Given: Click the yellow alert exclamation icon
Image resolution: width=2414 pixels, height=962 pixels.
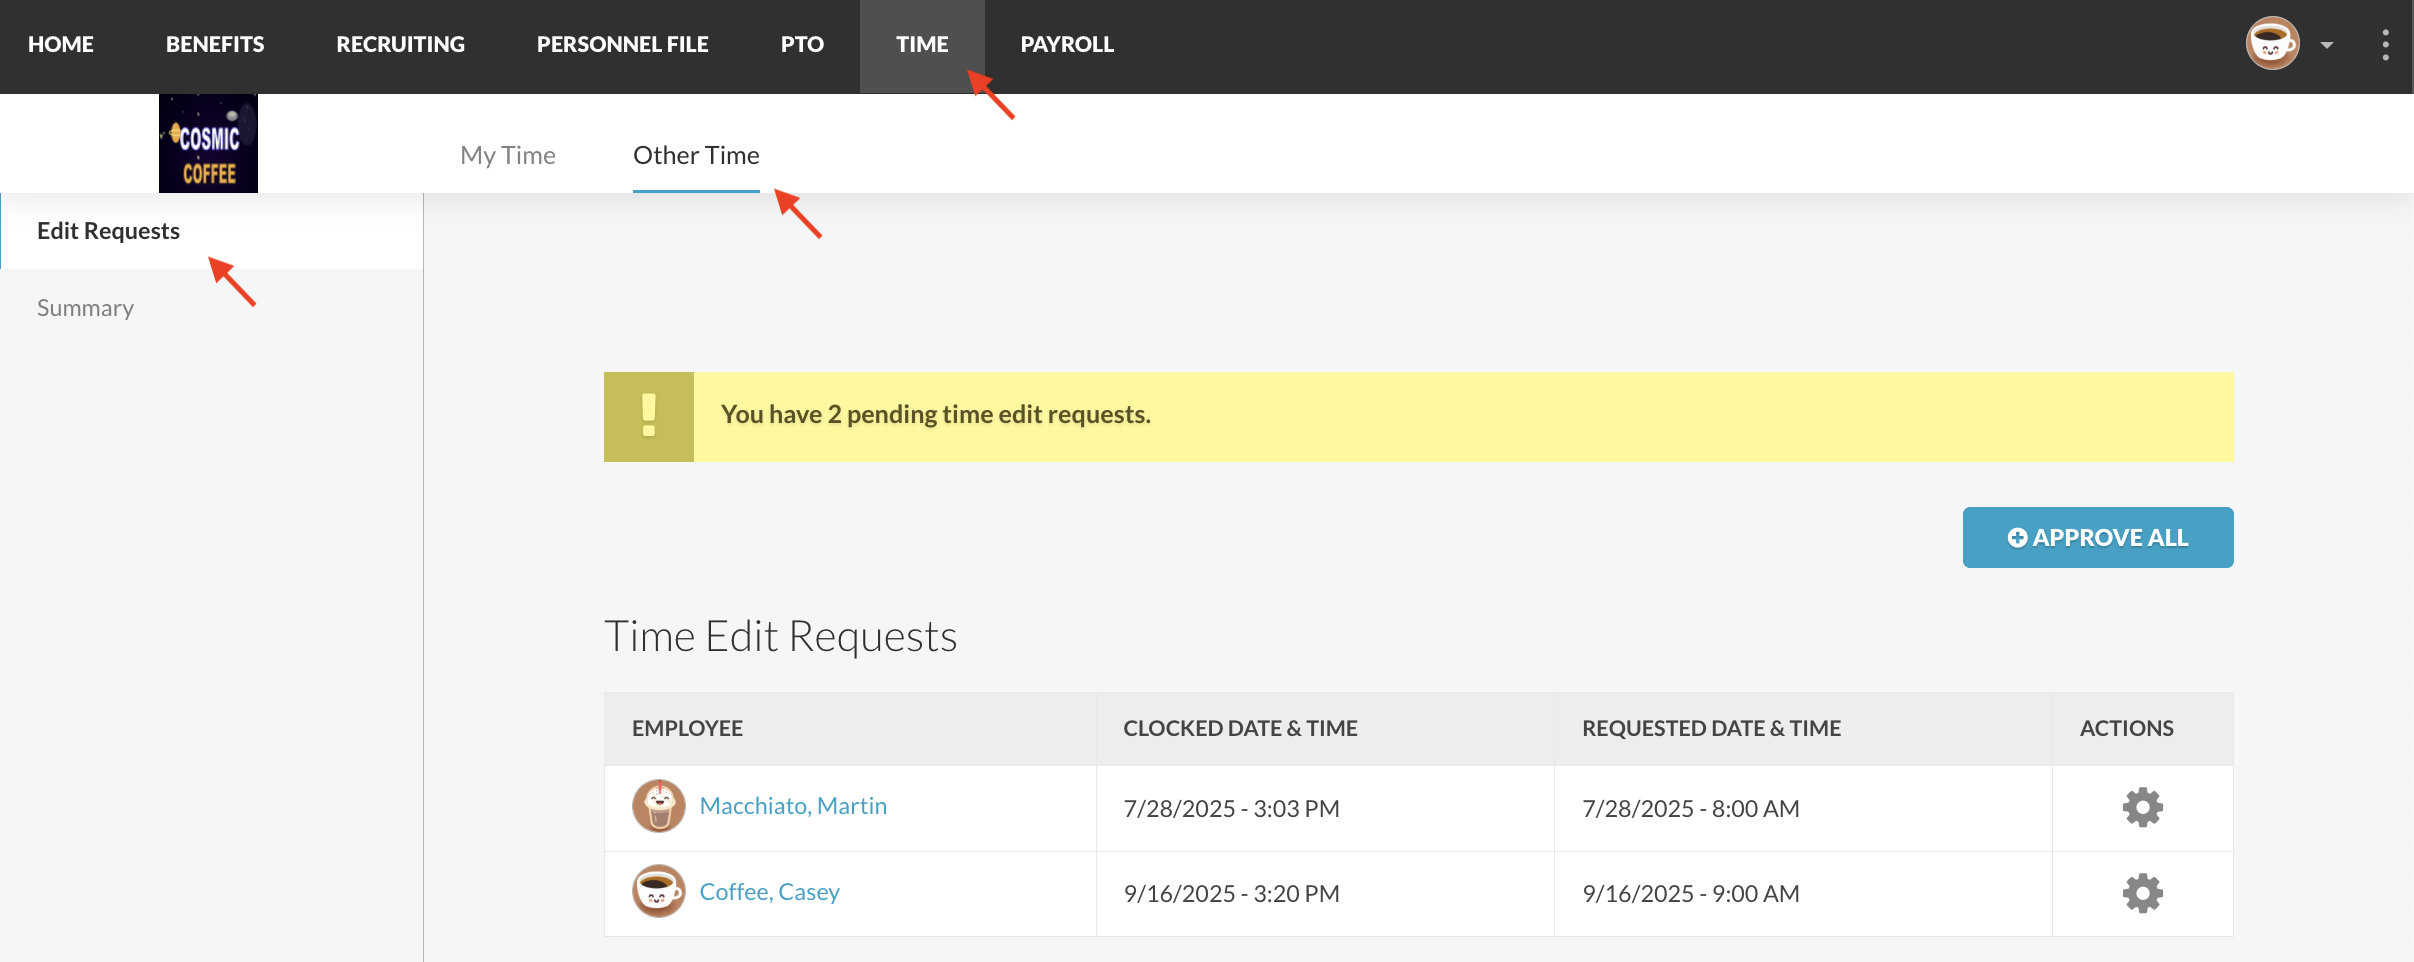Looking at the screenshot, I should click(649, 416).
